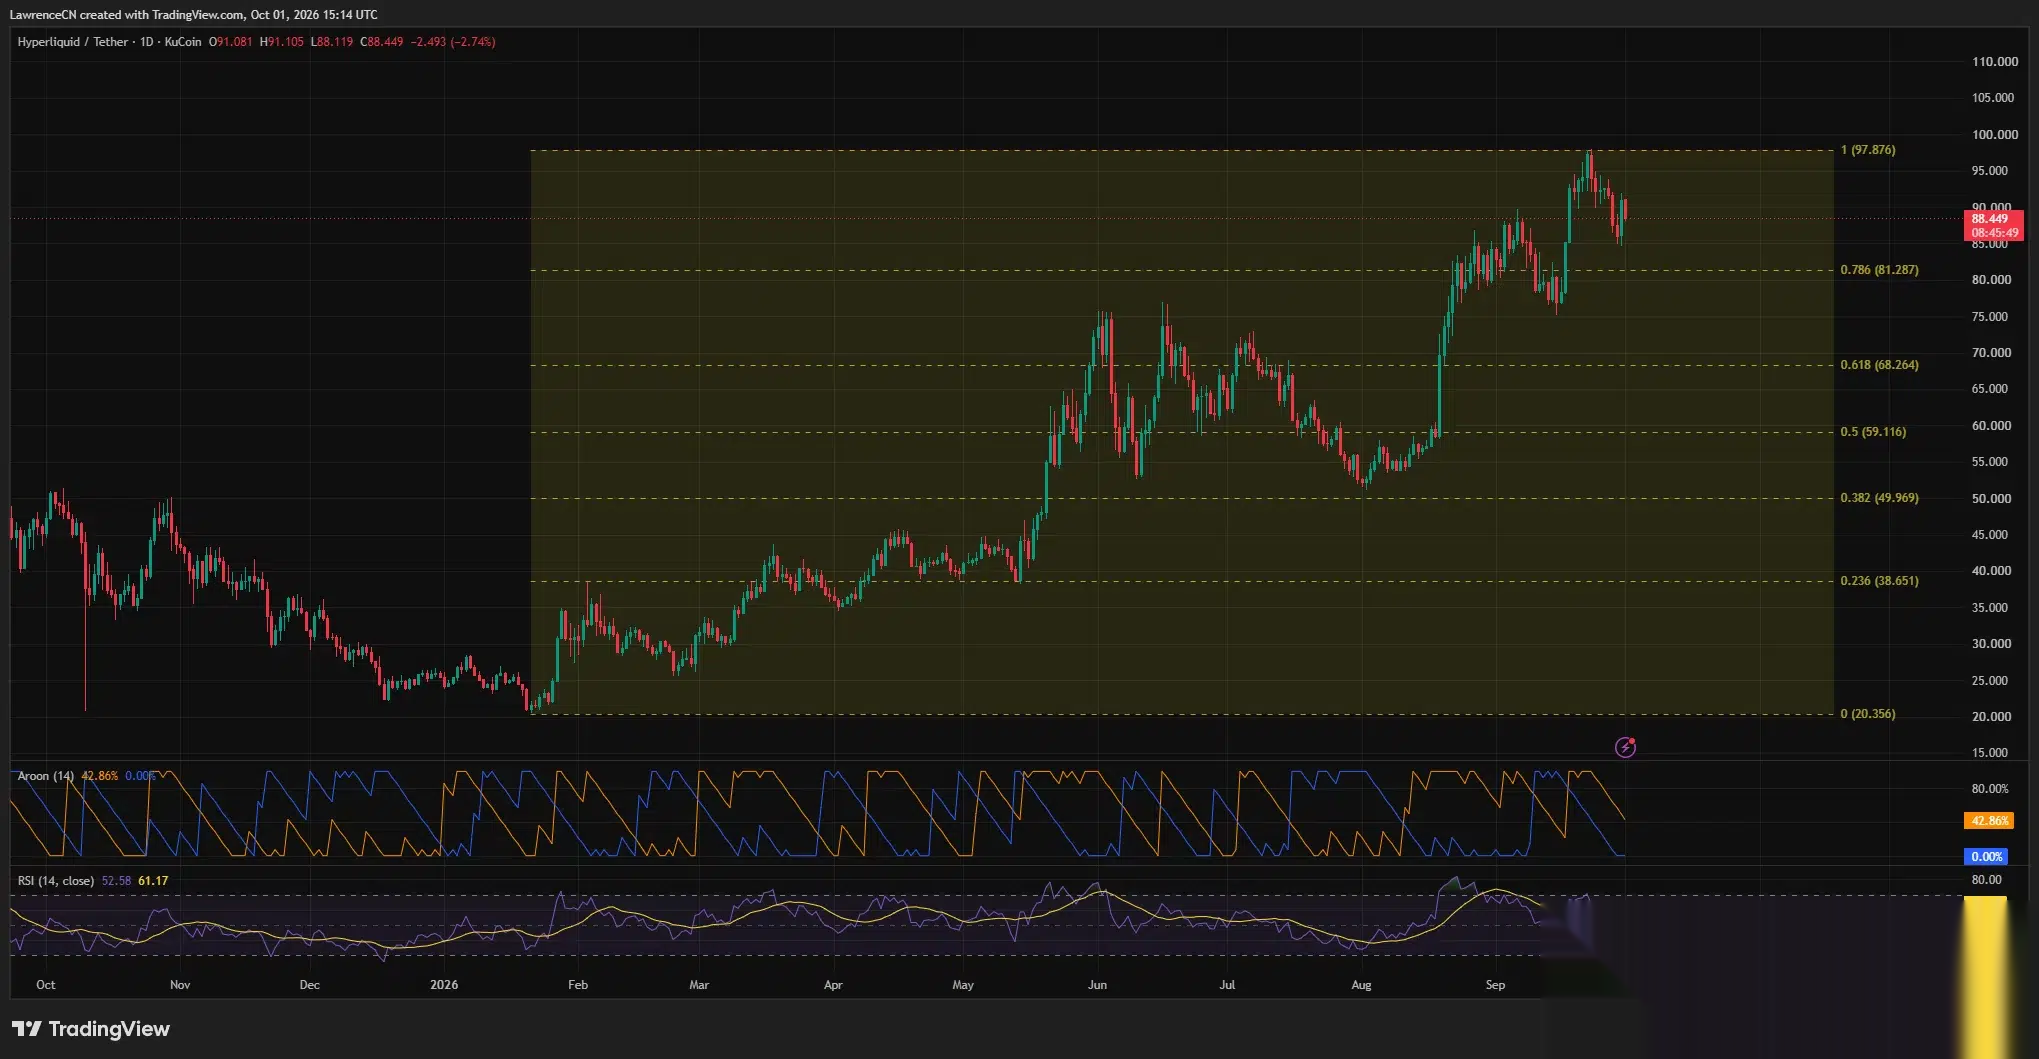Screen dimensions: 2039x1059
Task: Select the Fib level 0.382 (49.969) label
Action: (1879, 498)
